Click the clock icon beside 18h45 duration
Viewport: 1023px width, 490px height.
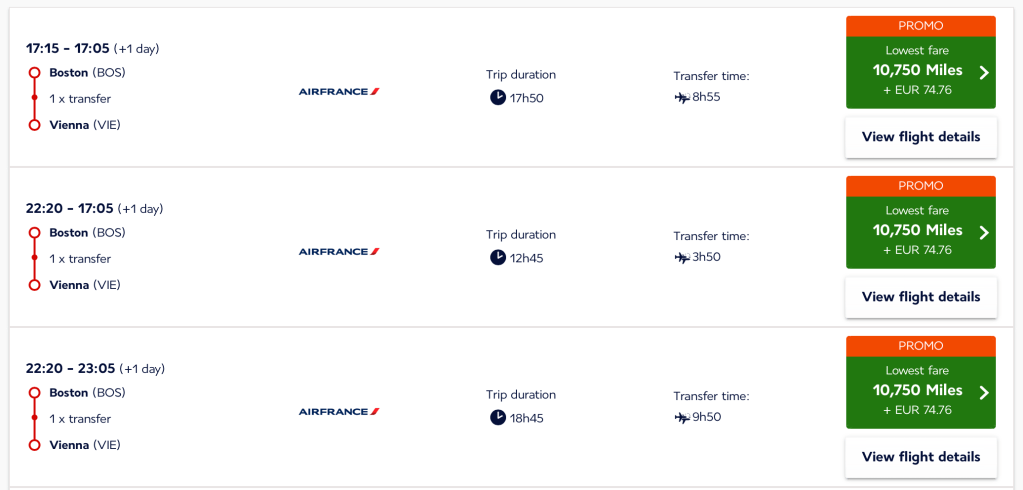pyautogui.click(x=498, y=417)
